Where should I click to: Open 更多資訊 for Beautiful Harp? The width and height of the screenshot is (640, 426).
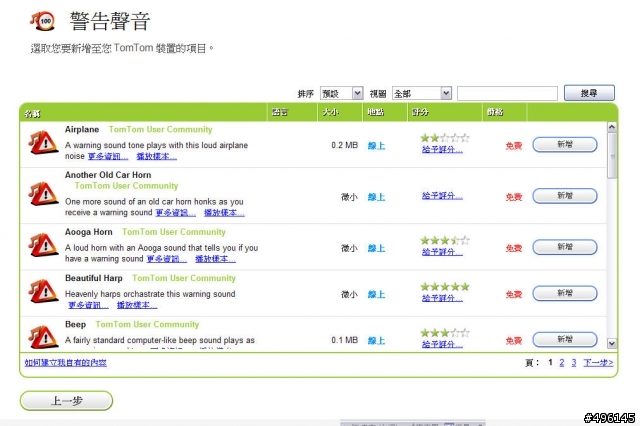tap(88, 305)
